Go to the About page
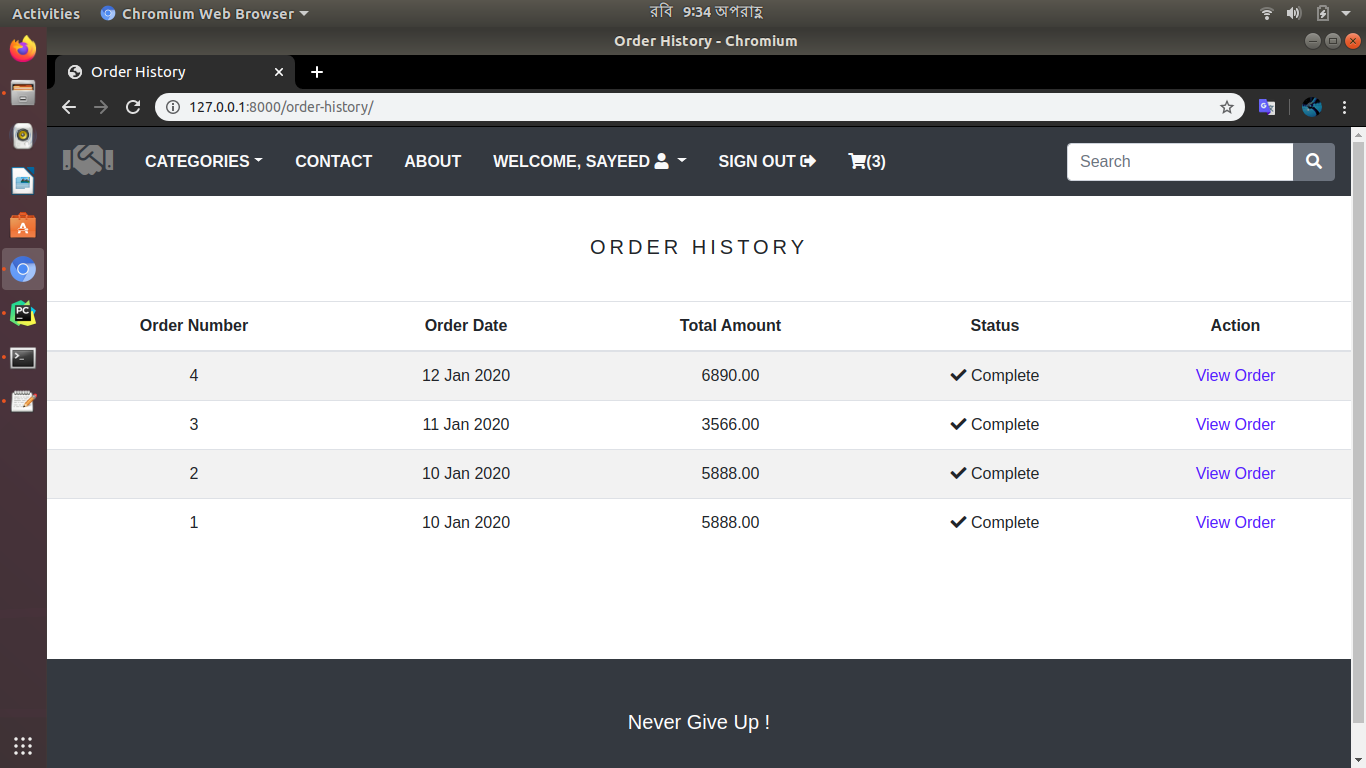The height and width of the screenshot is (768, 1366). (432, 161)
